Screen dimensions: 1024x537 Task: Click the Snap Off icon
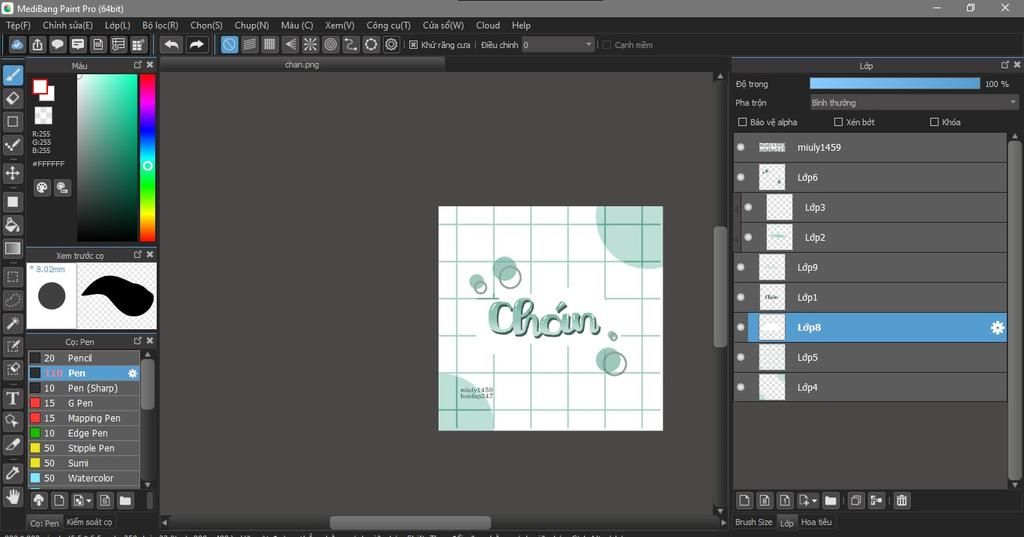(x=229, y=44)
